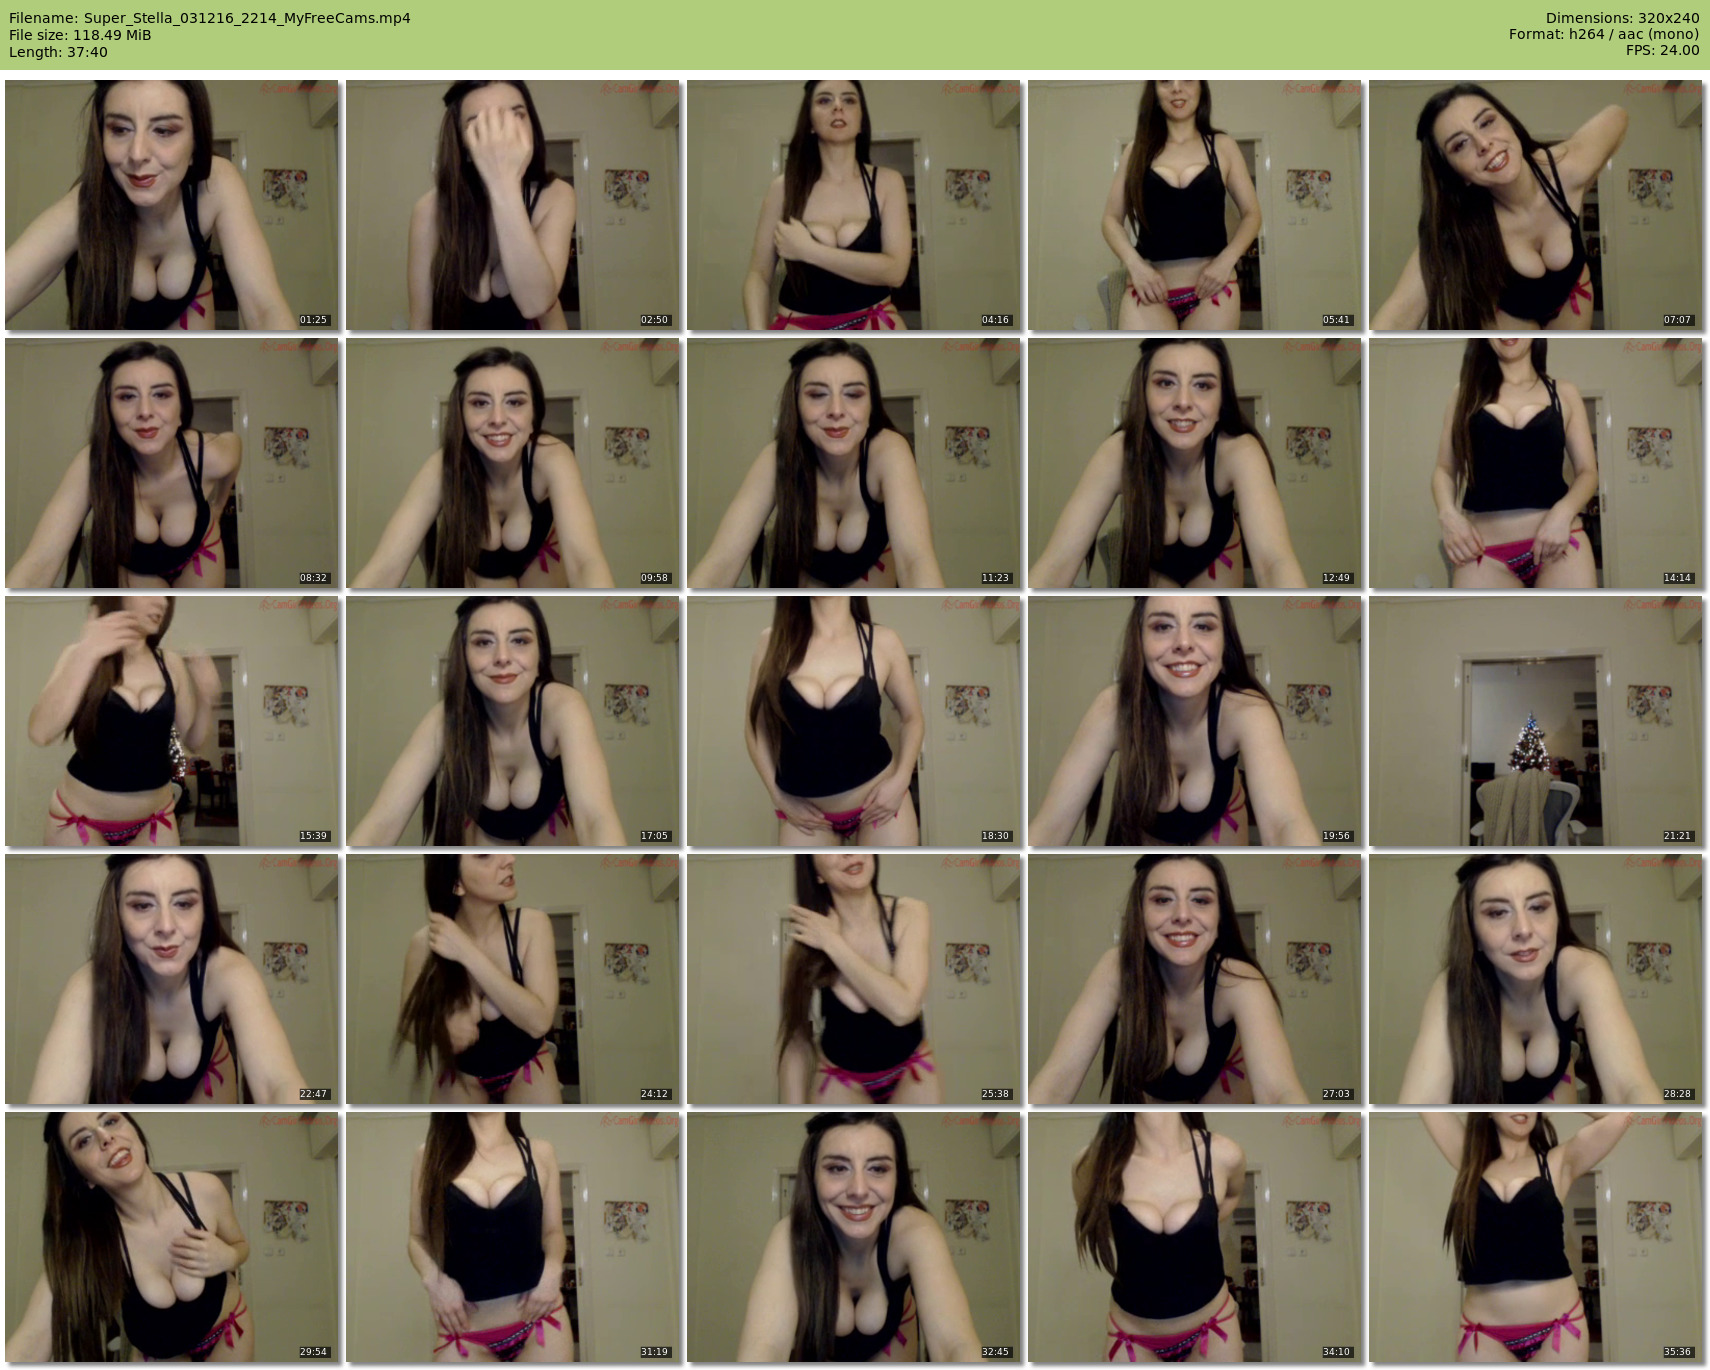The width and height of the screenshot is (1710, 1370).
Task: Click the frame with timestamp 25:38
Action: pos(854,979)
